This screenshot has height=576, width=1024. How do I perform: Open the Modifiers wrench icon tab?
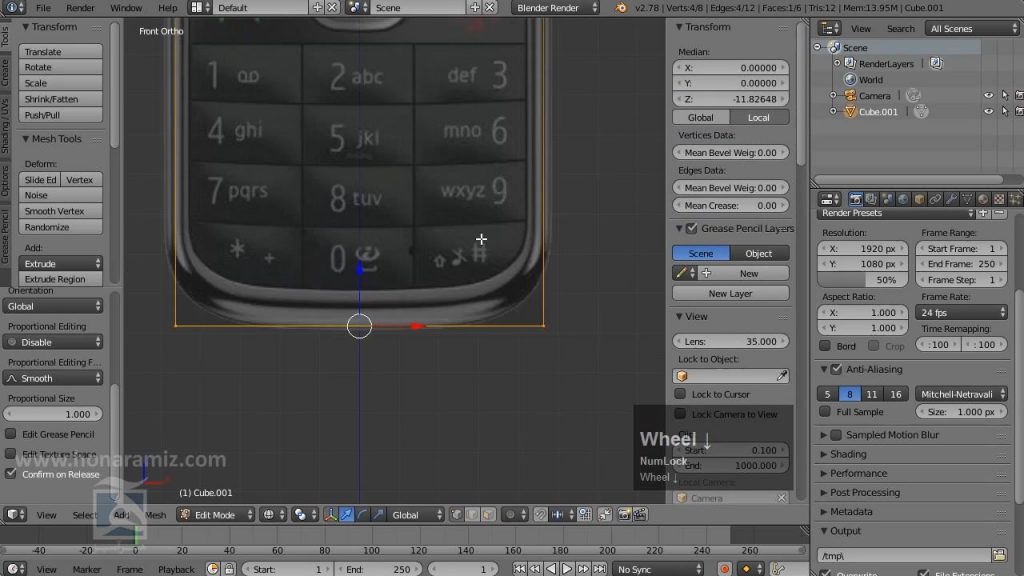(x=952, y=199)
